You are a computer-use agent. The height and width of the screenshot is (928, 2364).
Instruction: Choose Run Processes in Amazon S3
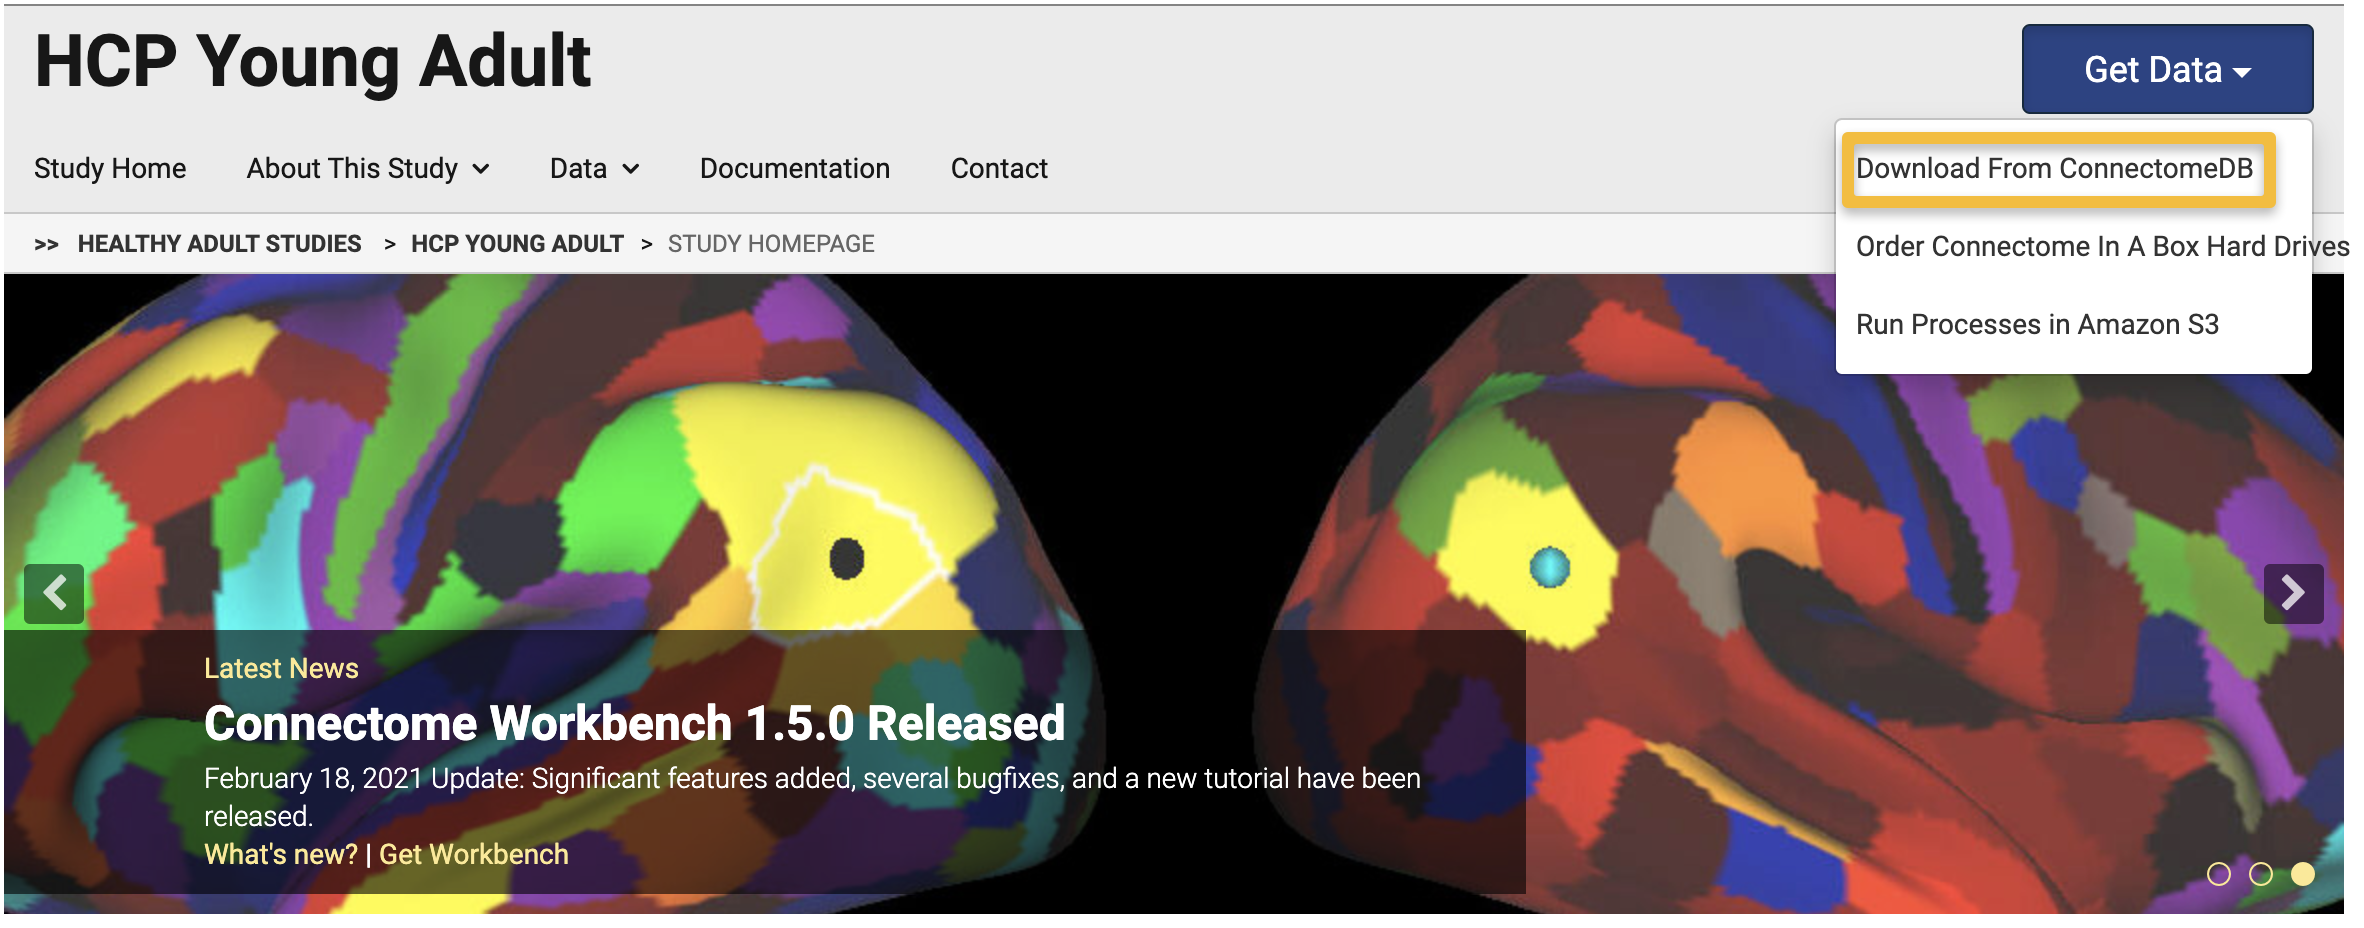click(x=2037, y=324)
